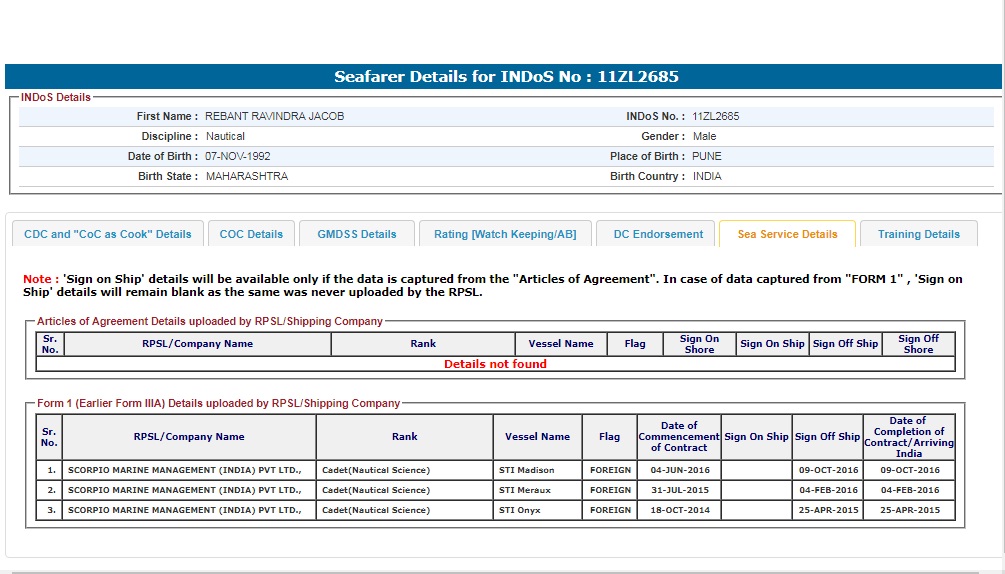Select the Date of Birth value 07-NOV-1992

pos(238,156)
